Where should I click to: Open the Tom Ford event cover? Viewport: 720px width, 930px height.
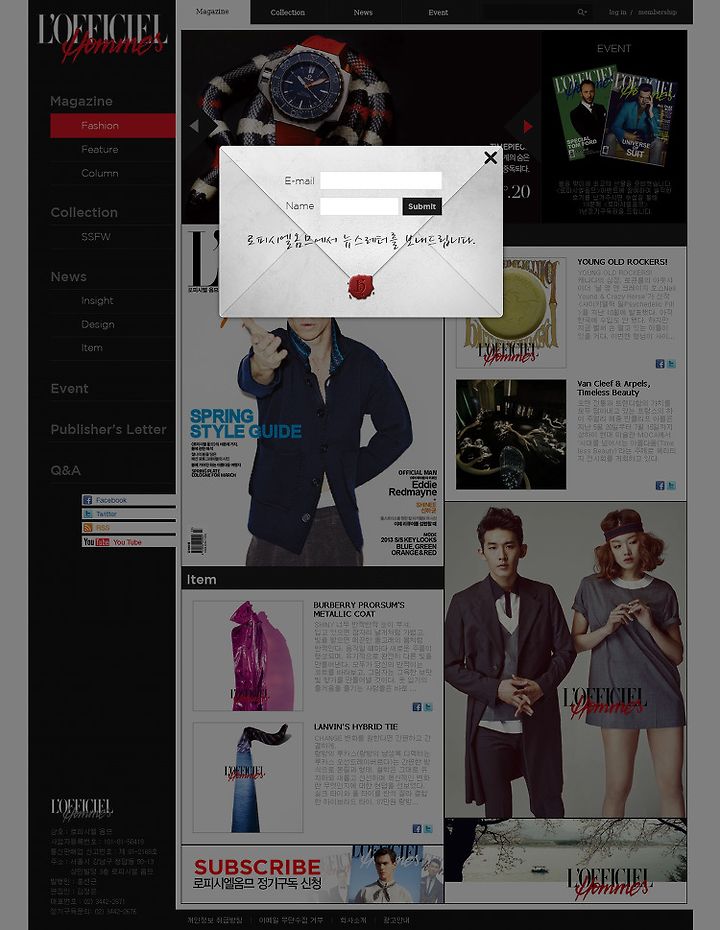(x=580, y=114)
